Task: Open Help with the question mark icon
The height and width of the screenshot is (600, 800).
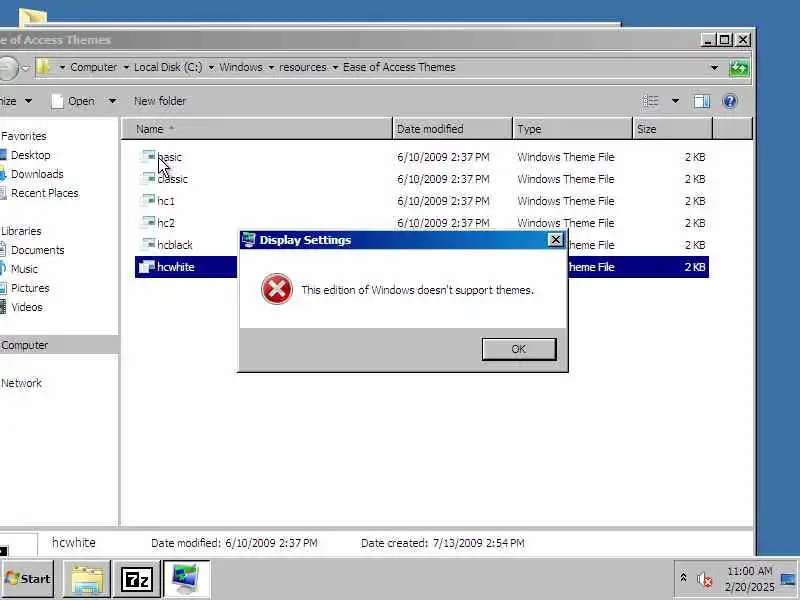Action: [x=730, y=101]
